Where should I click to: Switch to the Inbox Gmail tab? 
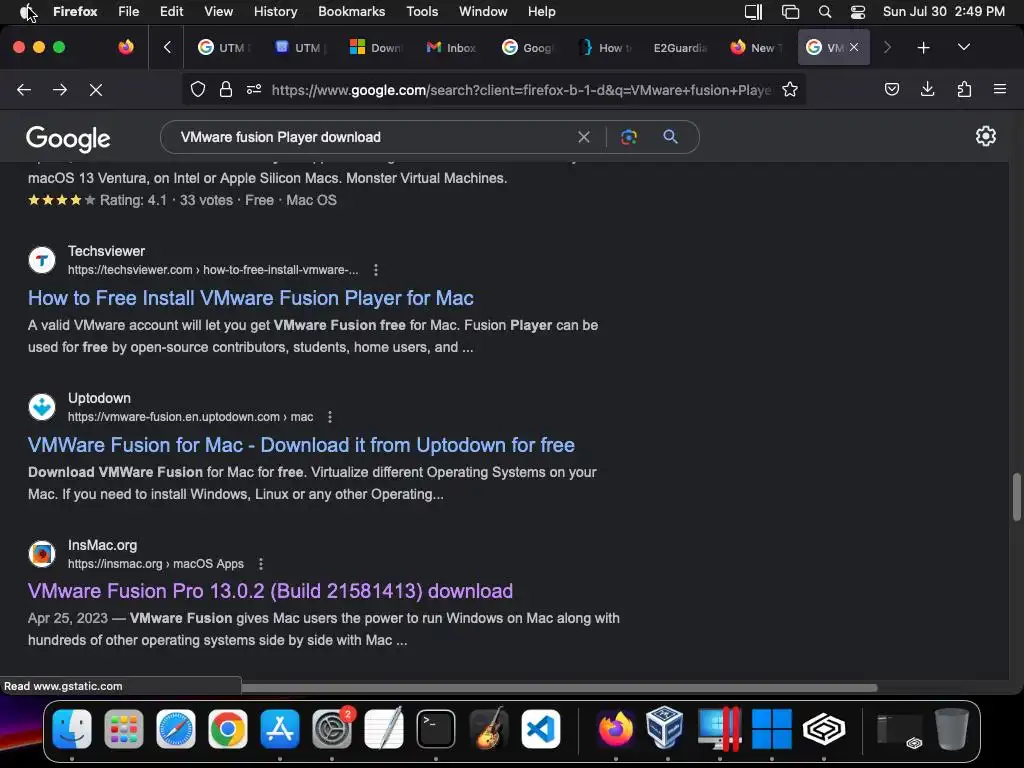tap(452, 48)
